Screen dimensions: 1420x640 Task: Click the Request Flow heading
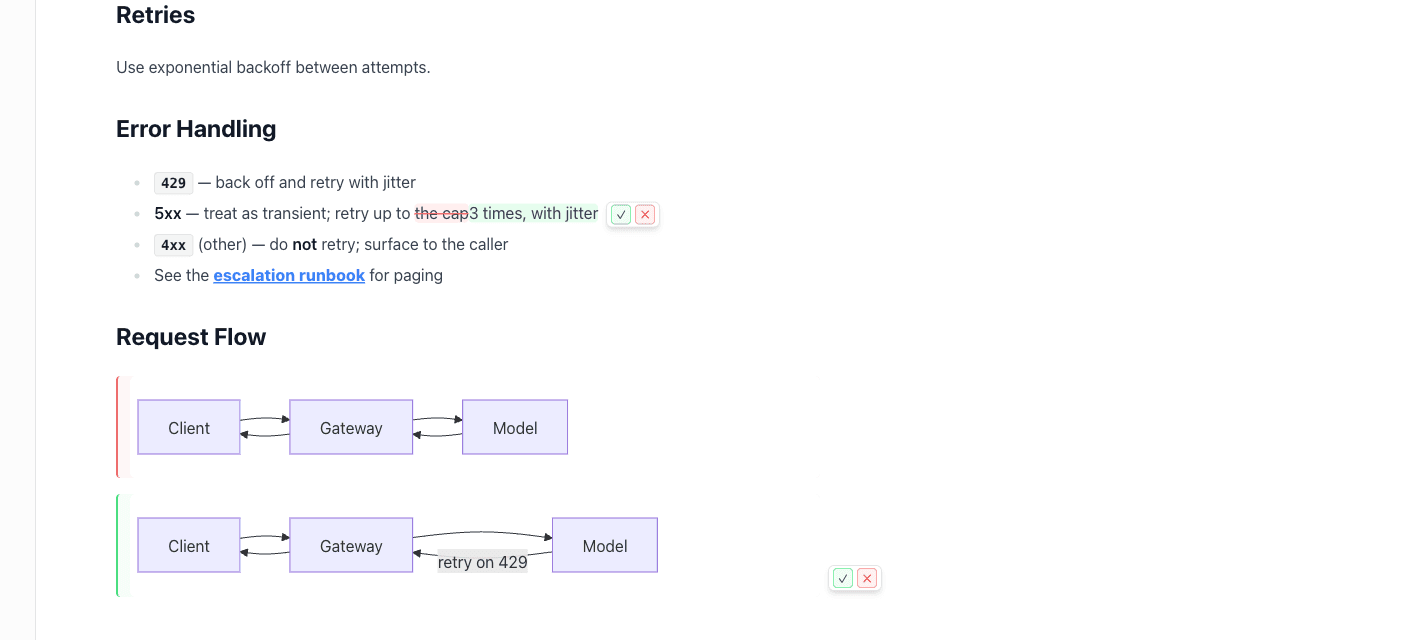coord(191,337)
